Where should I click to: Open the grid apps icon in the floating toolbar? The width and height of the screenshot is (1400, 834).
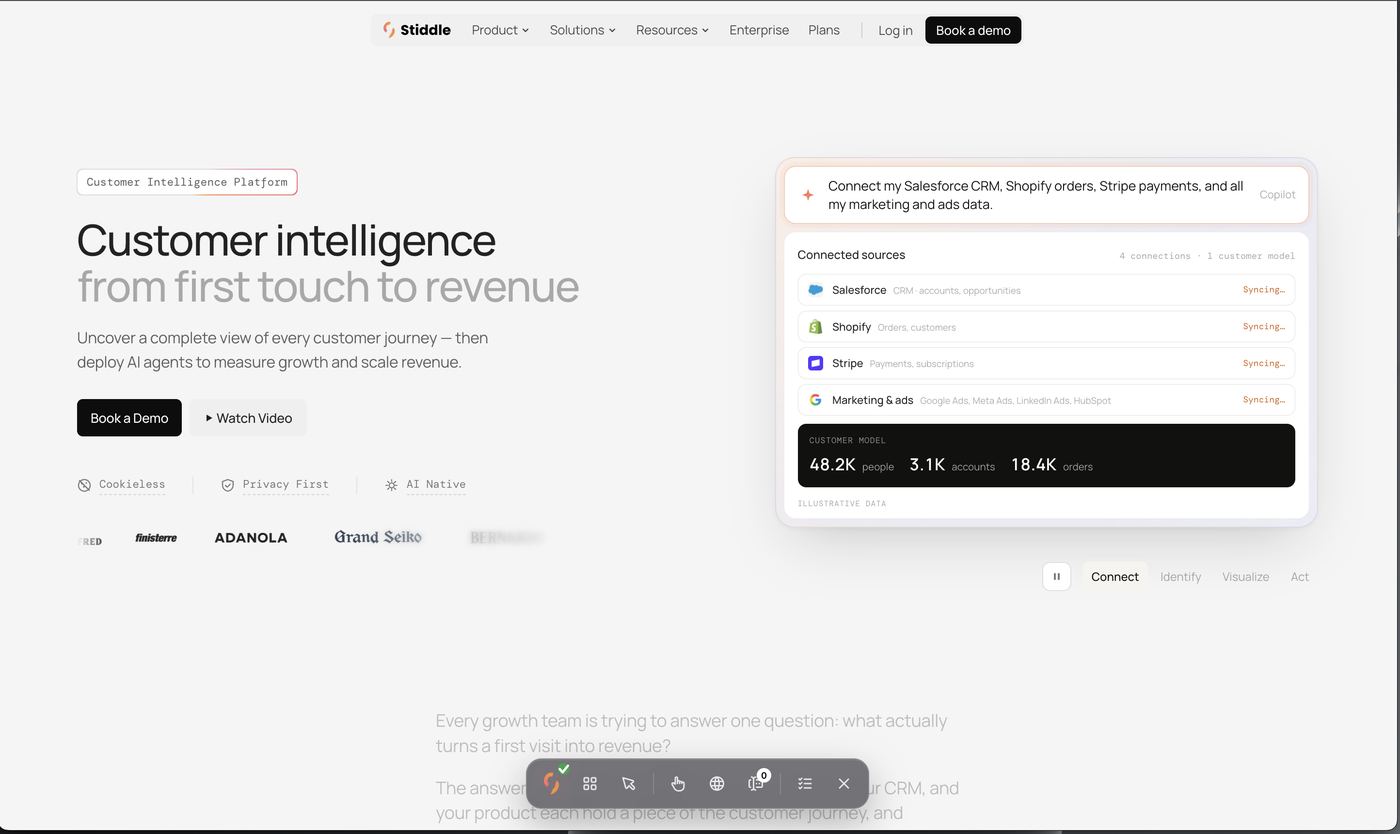pyautogui.click(x=590, y=784)
